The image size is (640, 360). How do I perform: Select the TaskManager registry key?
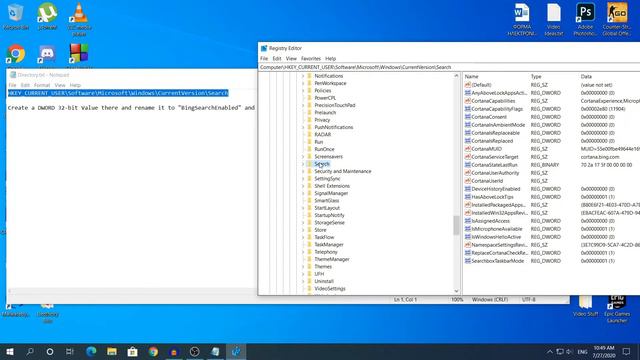[329, 245]
